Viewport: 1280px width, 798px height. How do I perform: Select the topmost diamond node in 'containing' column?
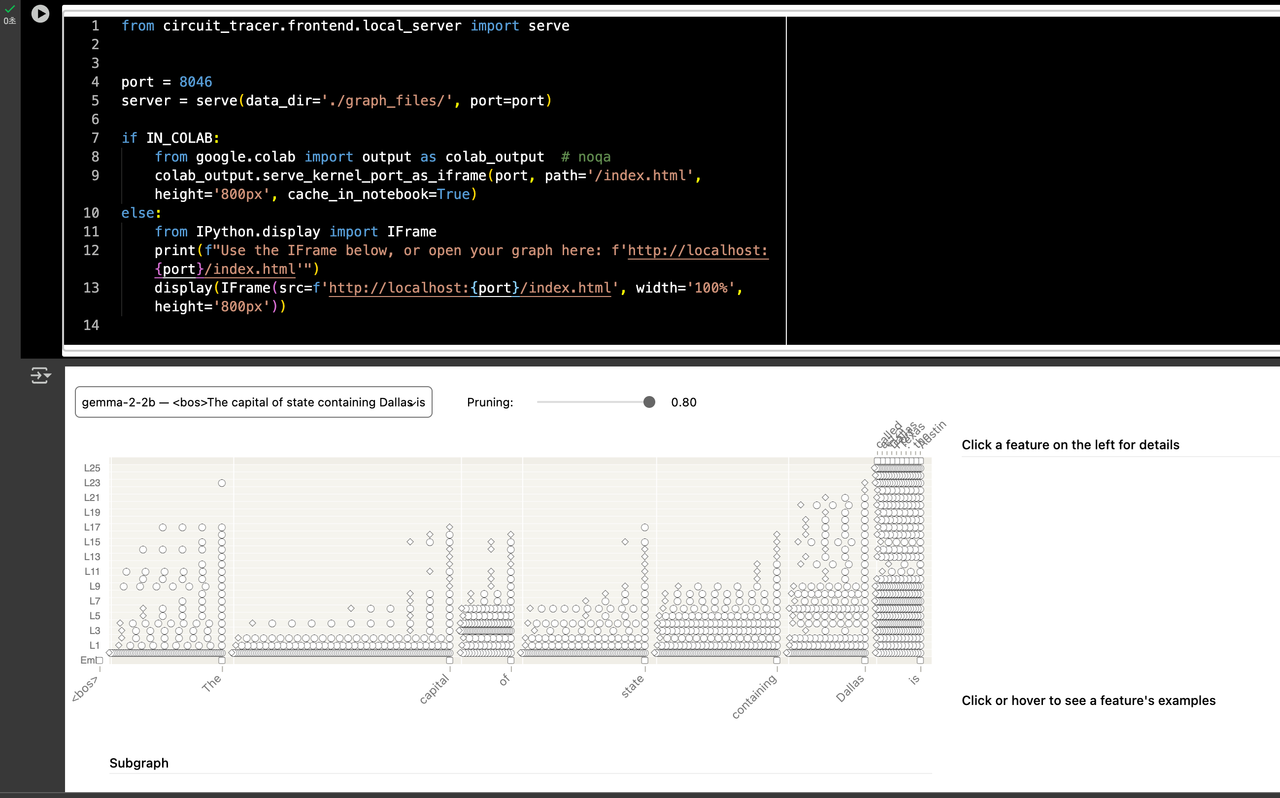pyautogui.click(x=777, y=534)
